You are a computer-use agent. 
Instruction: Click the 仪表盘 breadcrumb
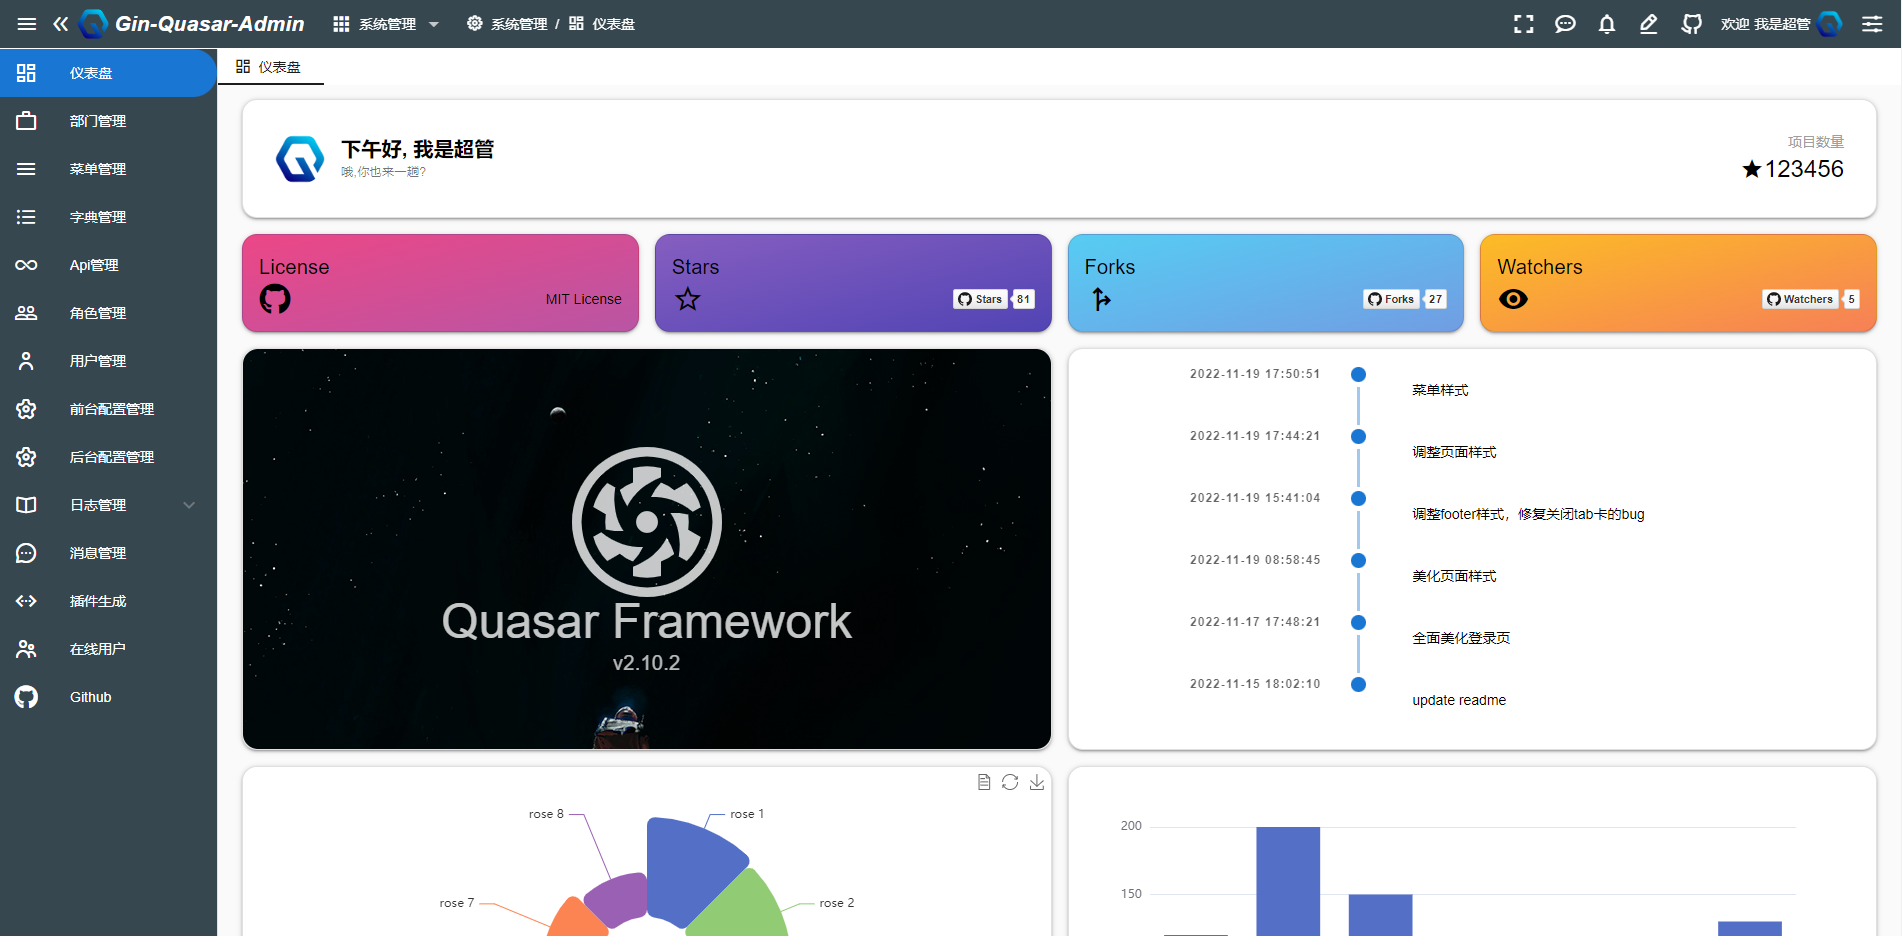tap(602, 24)
